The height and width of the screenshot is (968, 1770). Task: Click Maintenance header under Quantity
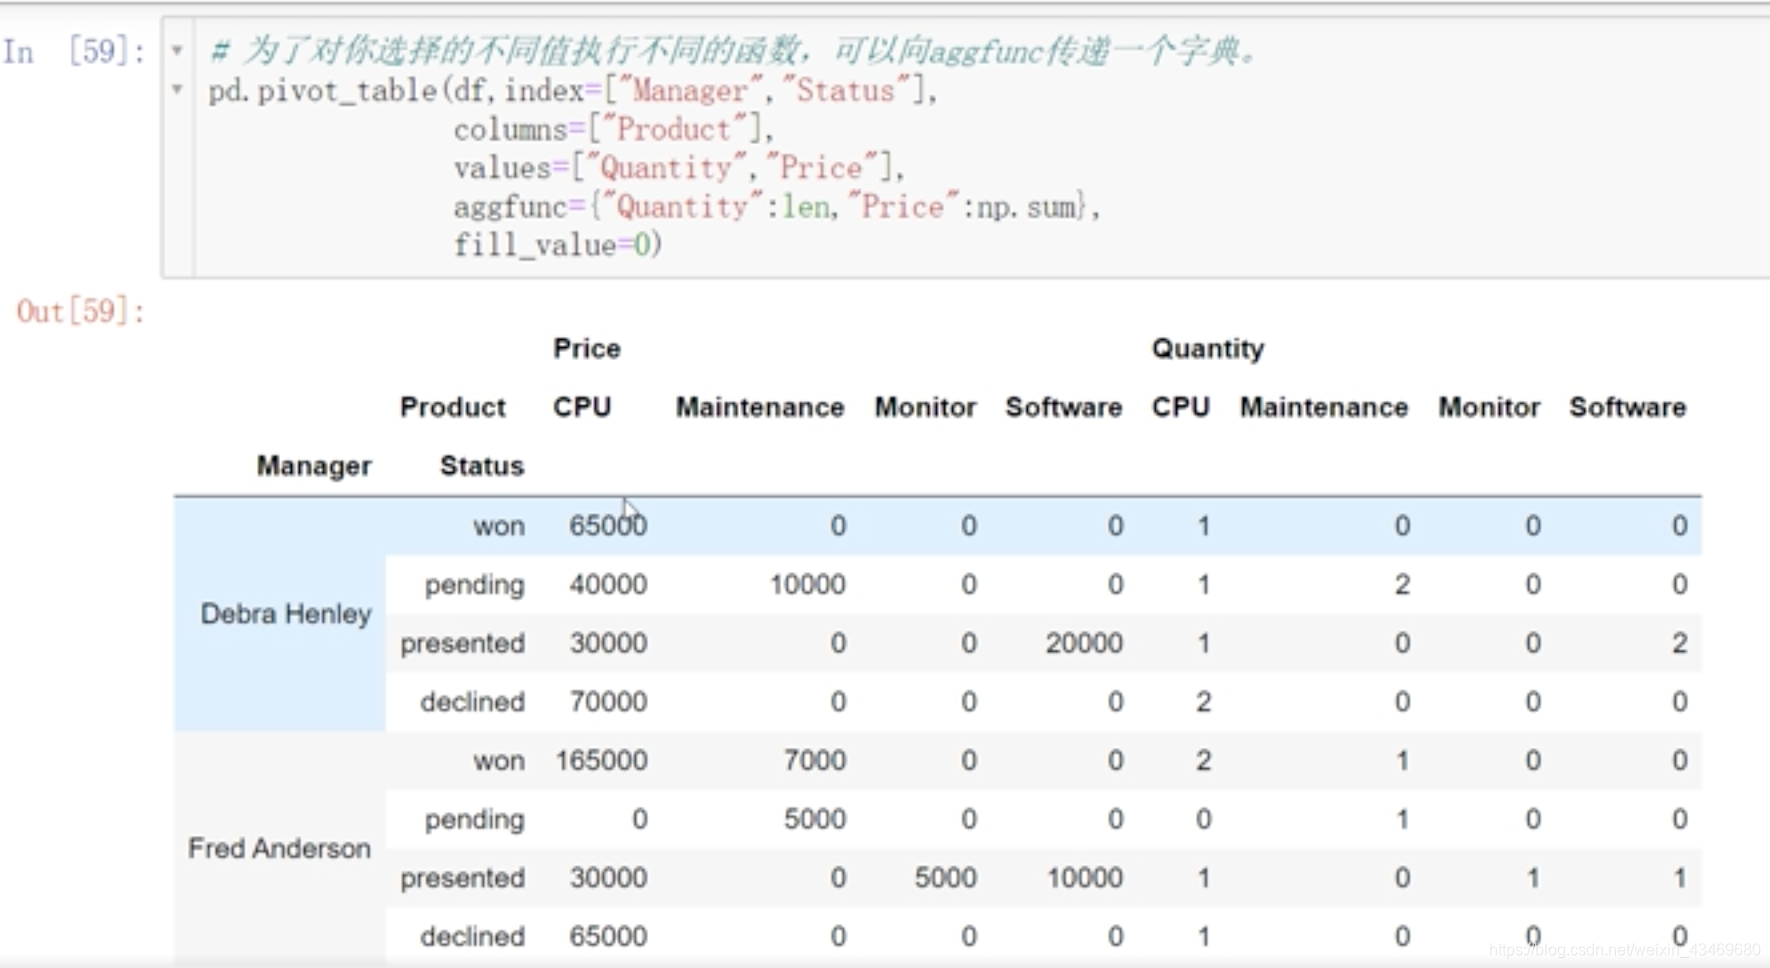[x=1324, y=407]
